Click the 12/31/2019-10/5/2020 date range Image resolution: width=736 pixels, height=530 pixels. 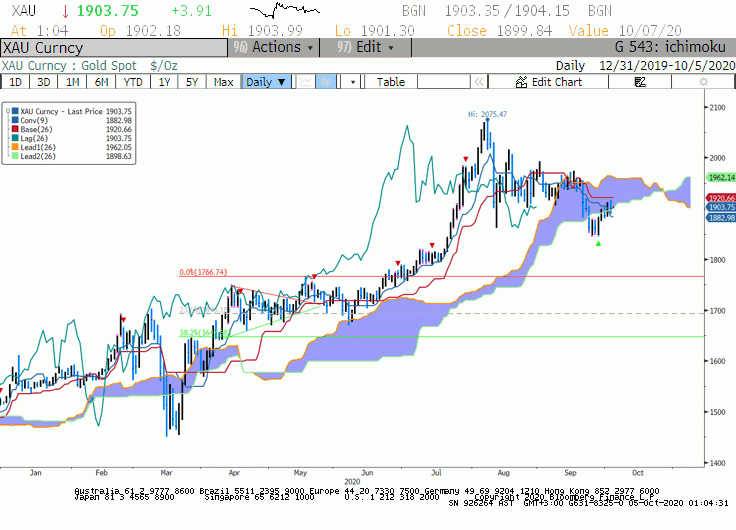click(667, 66)
